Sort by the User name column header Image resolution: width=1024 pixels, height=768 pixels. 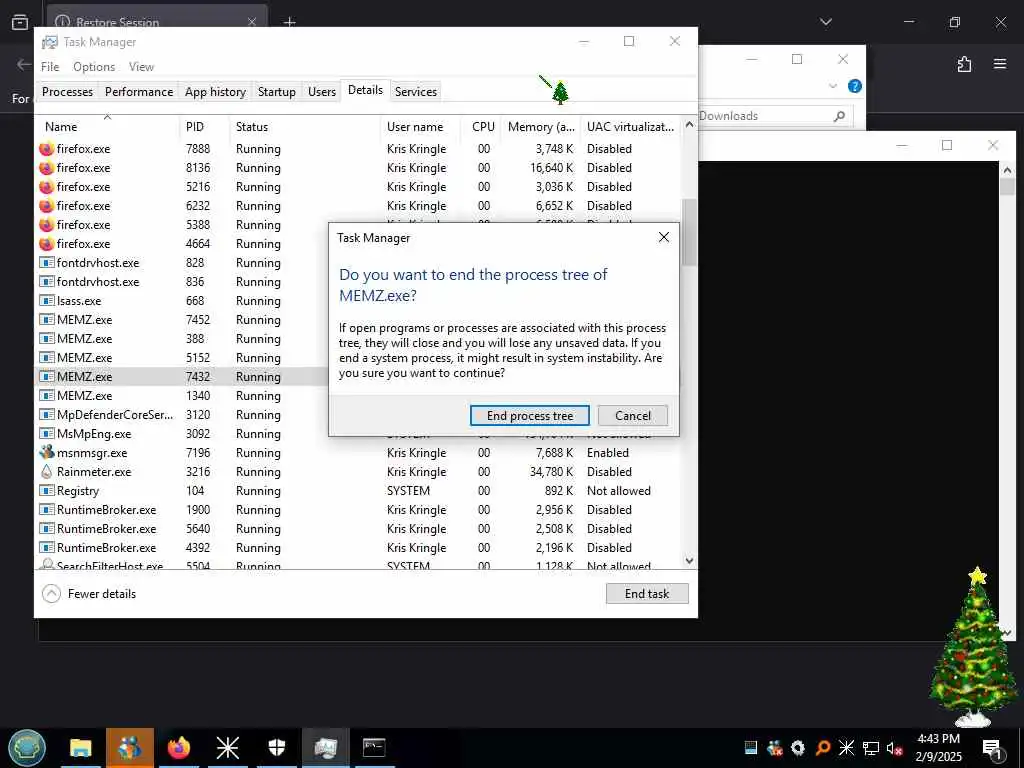click(421, 127)
